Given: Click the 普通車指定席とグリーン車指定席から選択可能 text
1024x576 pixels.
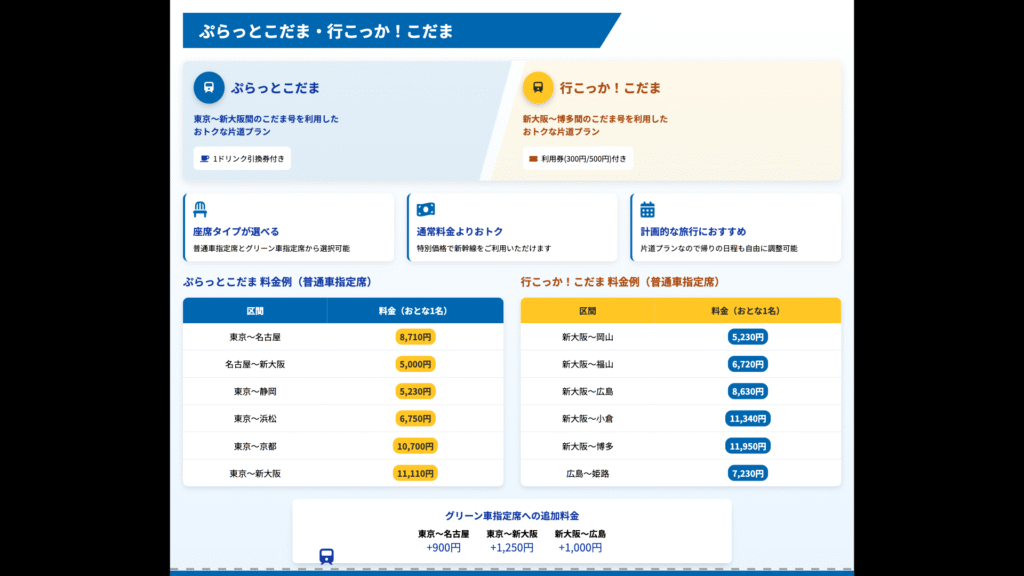Looking at the screenshot, I should [x=271, y=248].
